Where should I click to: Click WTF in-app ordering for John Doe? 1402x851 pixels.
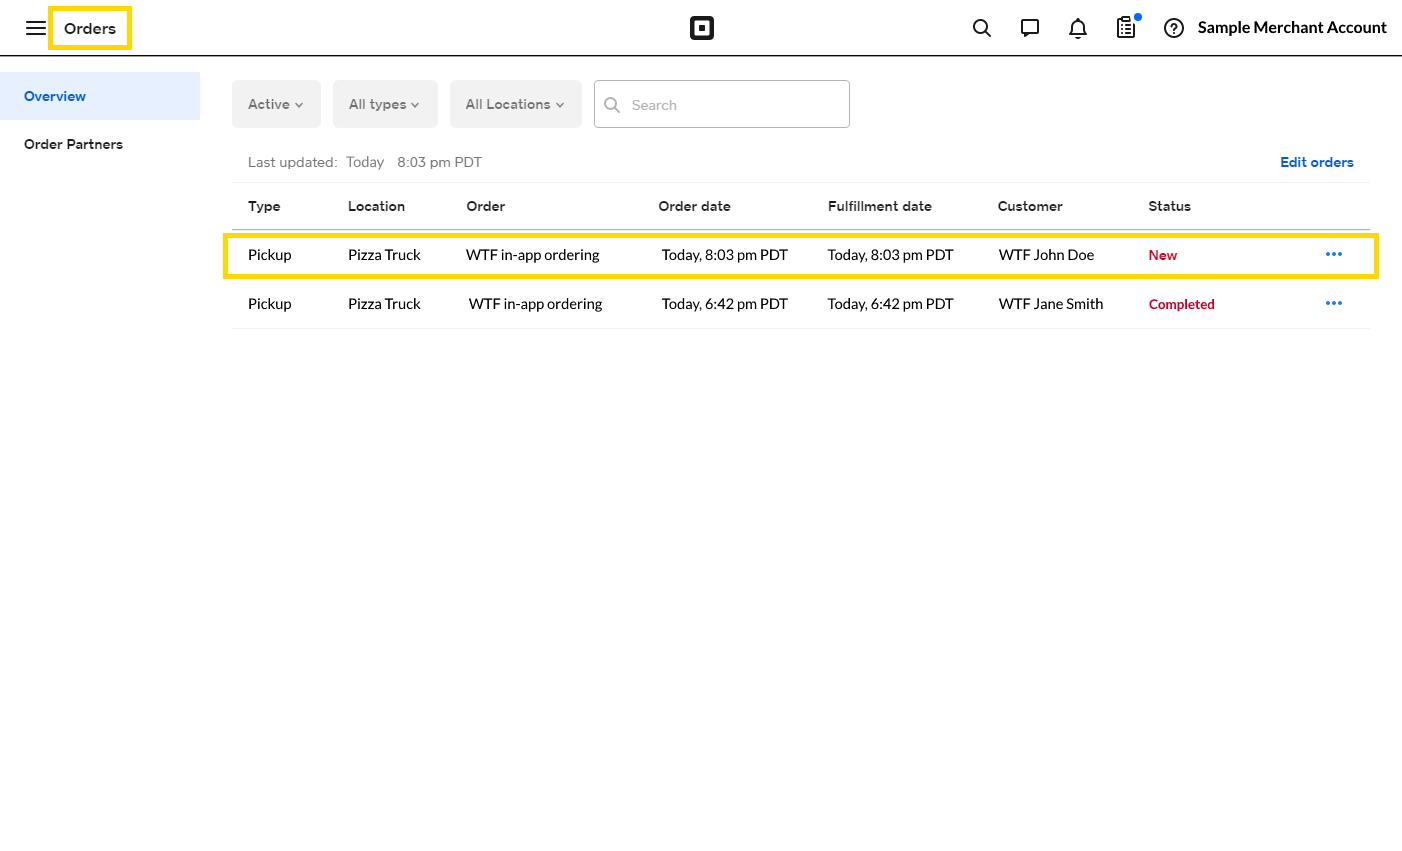533,255
